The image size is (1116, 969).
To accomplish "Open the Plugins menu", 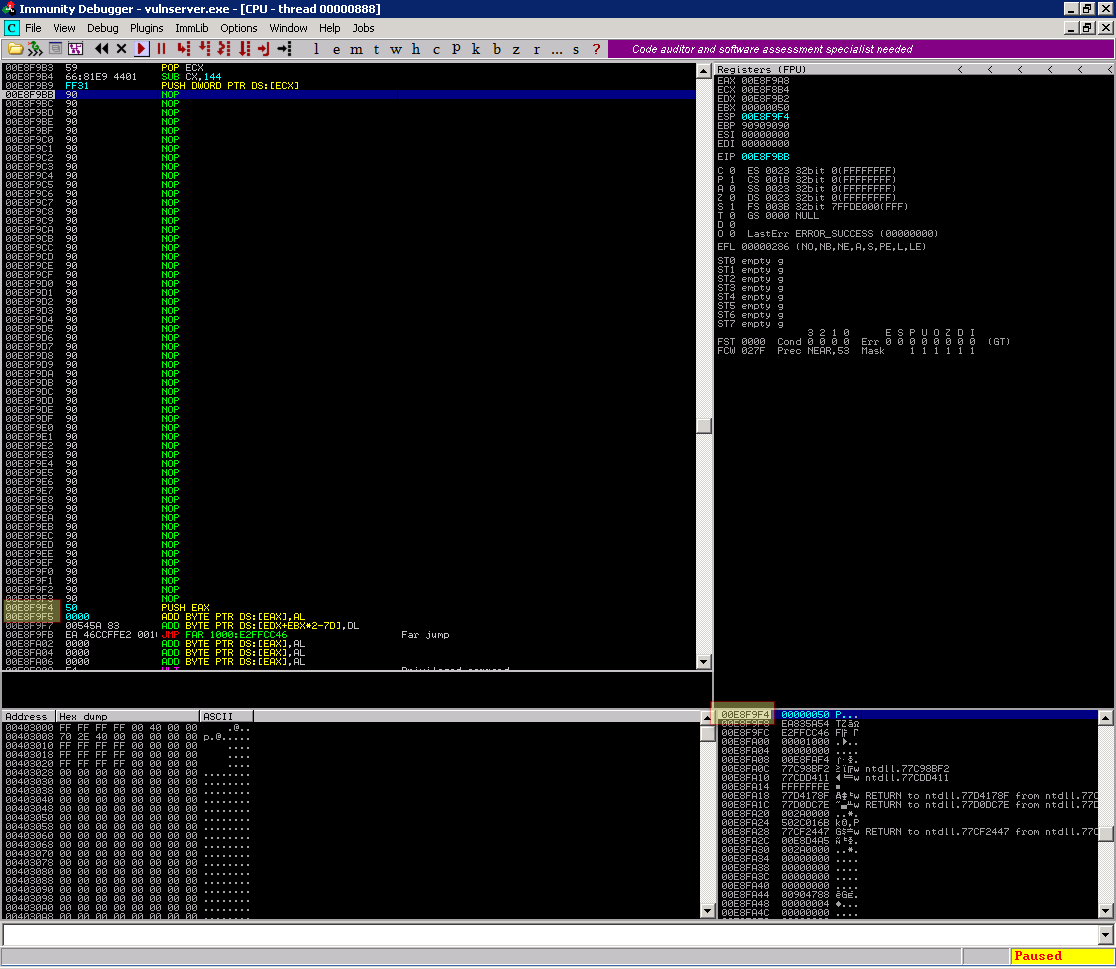I will tap(147, 28).
